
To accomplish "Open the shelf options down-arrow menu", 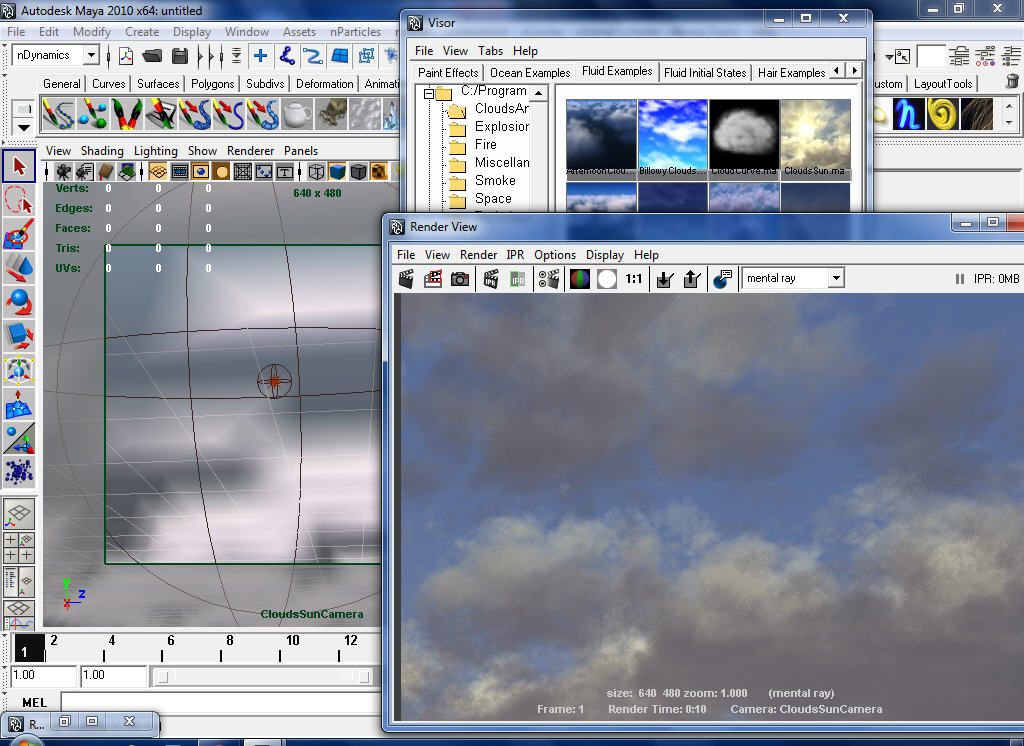I will 24,127.
